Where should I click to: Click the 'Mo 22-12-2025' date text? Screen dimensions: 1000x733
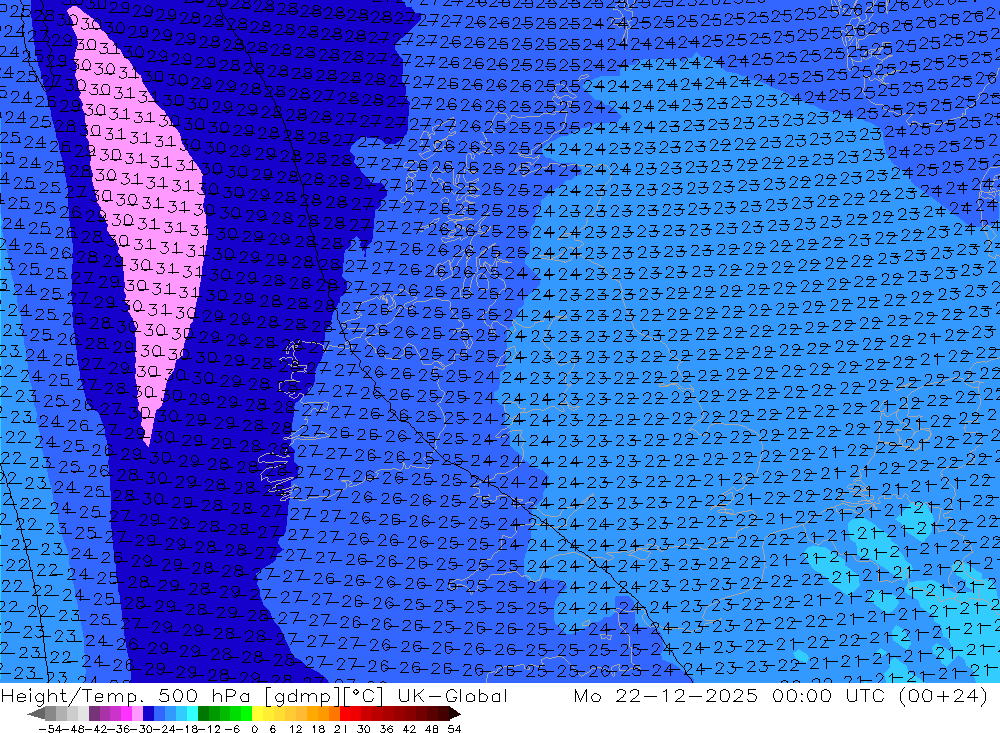tap(665, 696)
